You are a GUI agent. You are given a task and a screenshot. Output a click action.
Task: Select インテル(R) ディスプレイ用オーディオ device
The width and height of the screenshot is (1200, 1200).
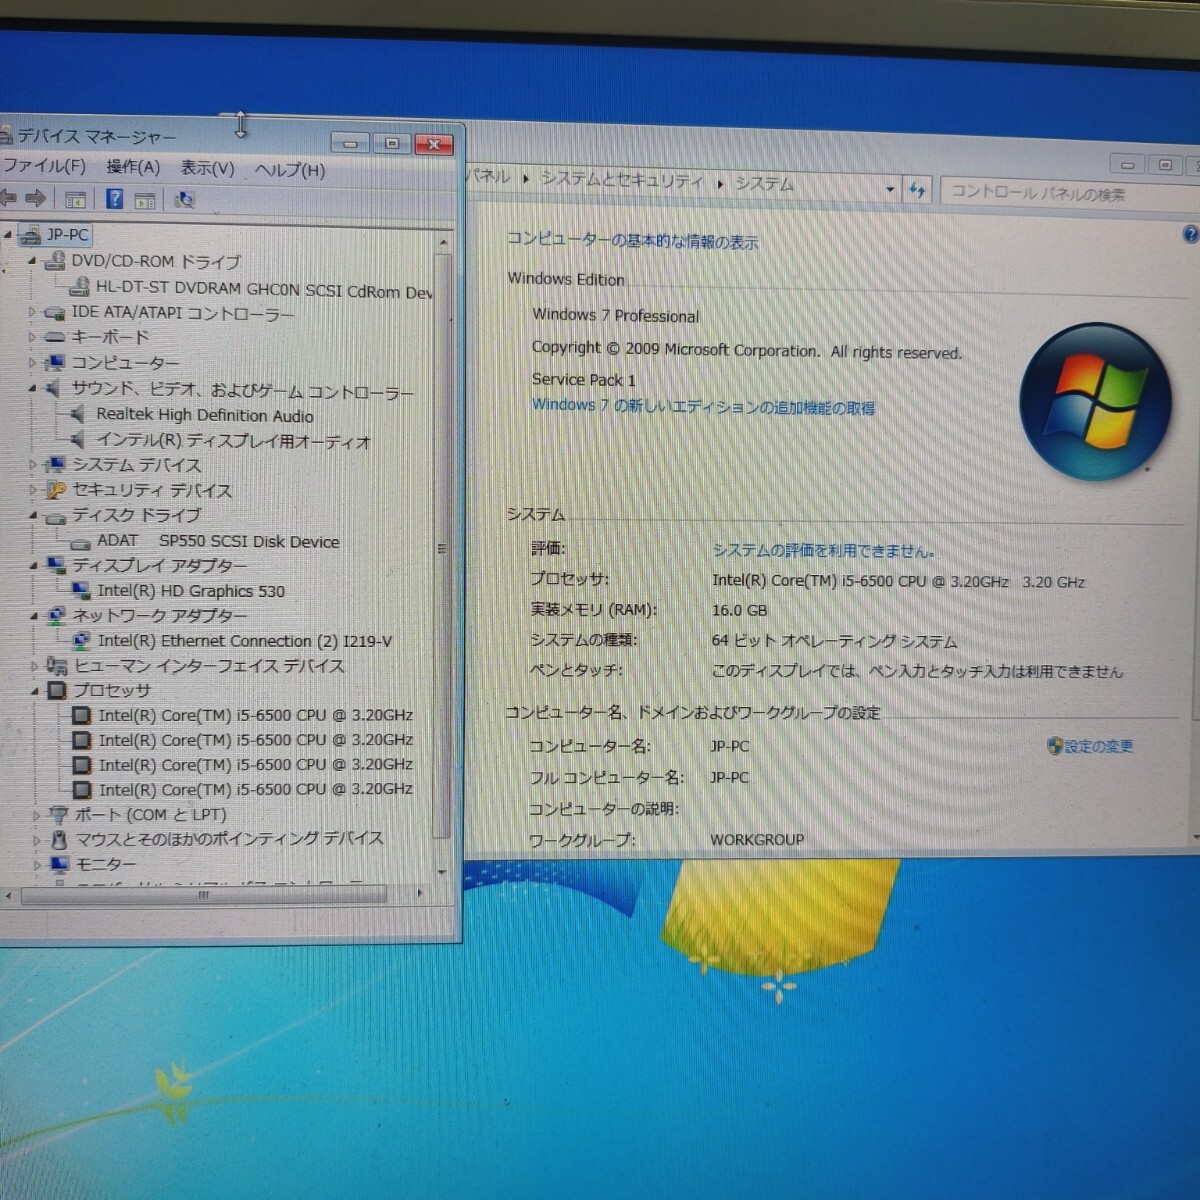233,441
